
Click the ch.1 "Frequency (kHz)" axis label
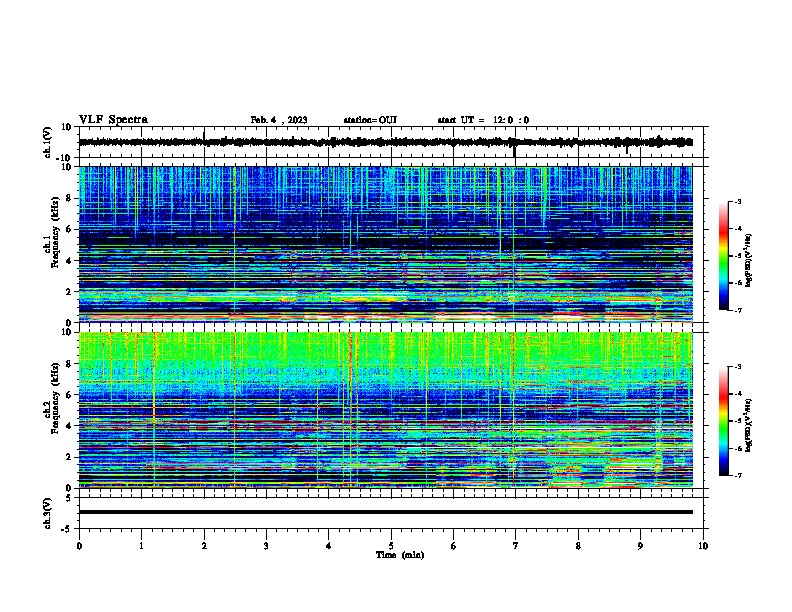[x=56, y=232]
